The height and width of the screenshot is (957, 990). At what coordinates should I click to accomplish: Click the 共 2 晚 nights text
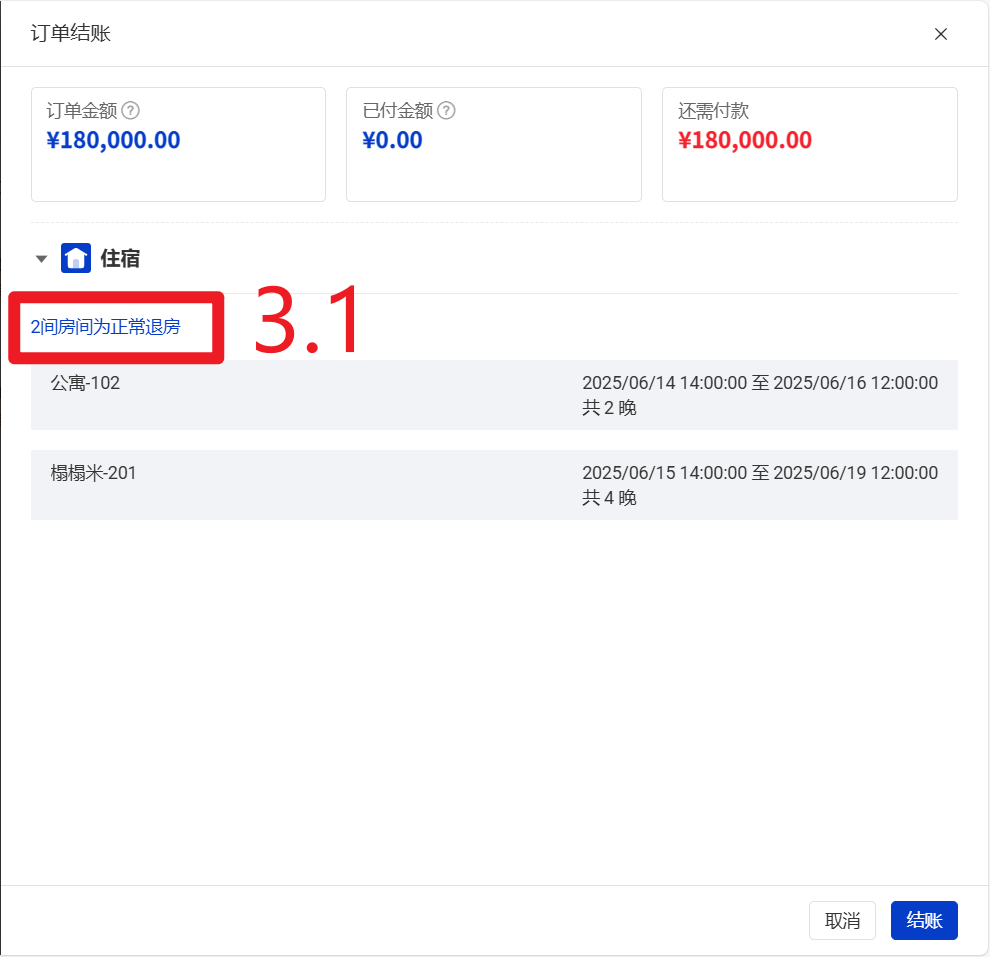click(609, 408)
